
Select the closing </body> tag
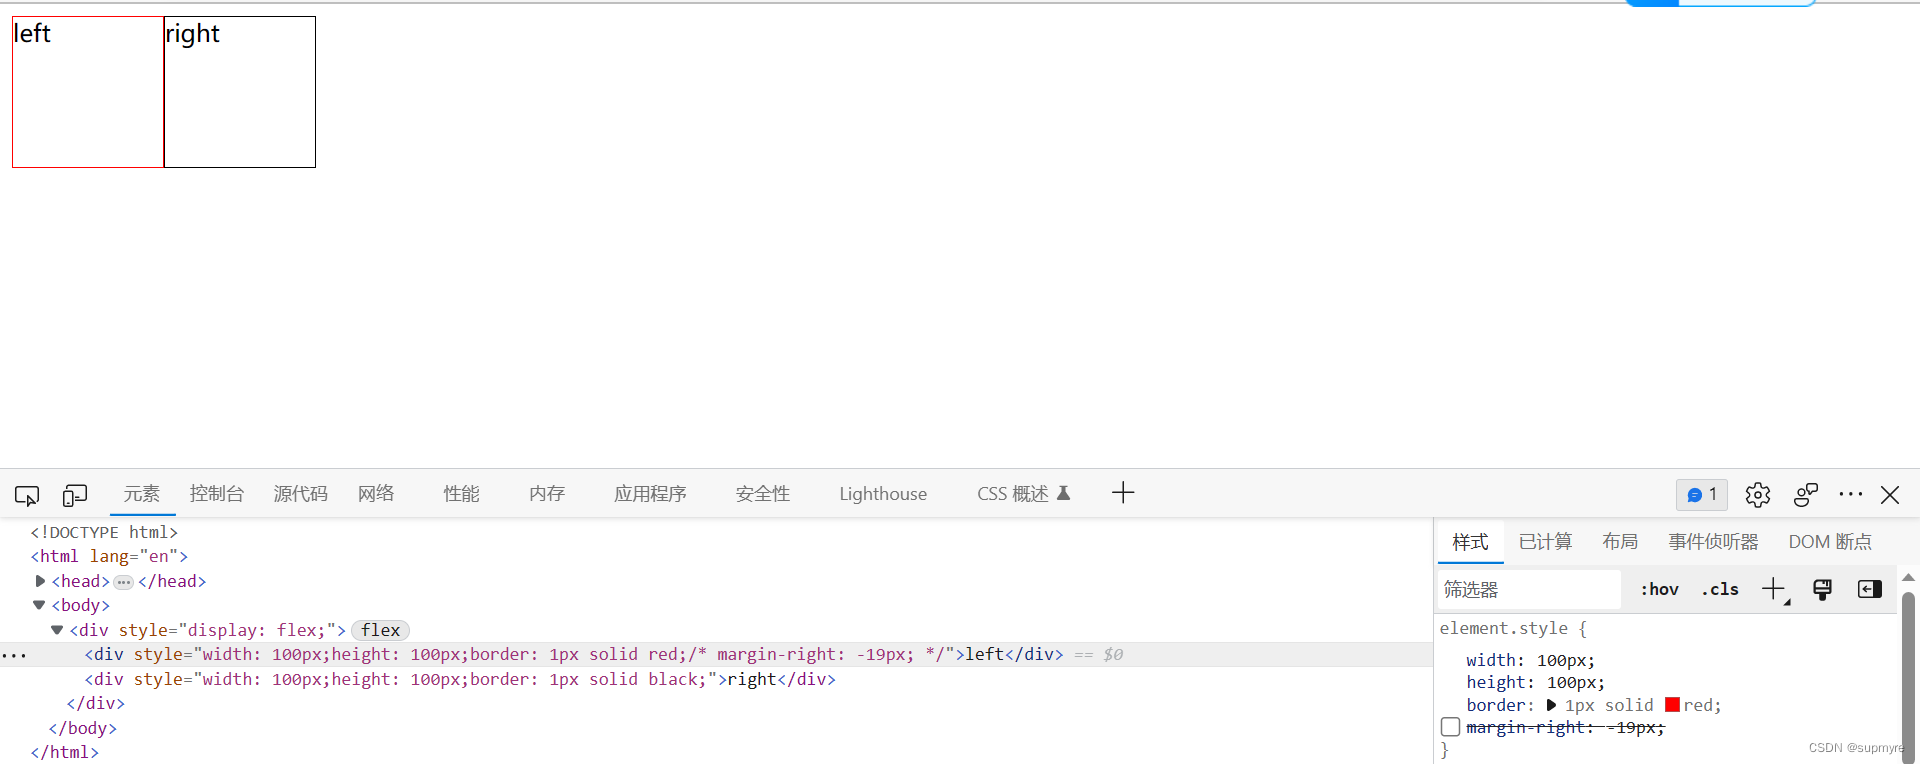click(83, 728)
